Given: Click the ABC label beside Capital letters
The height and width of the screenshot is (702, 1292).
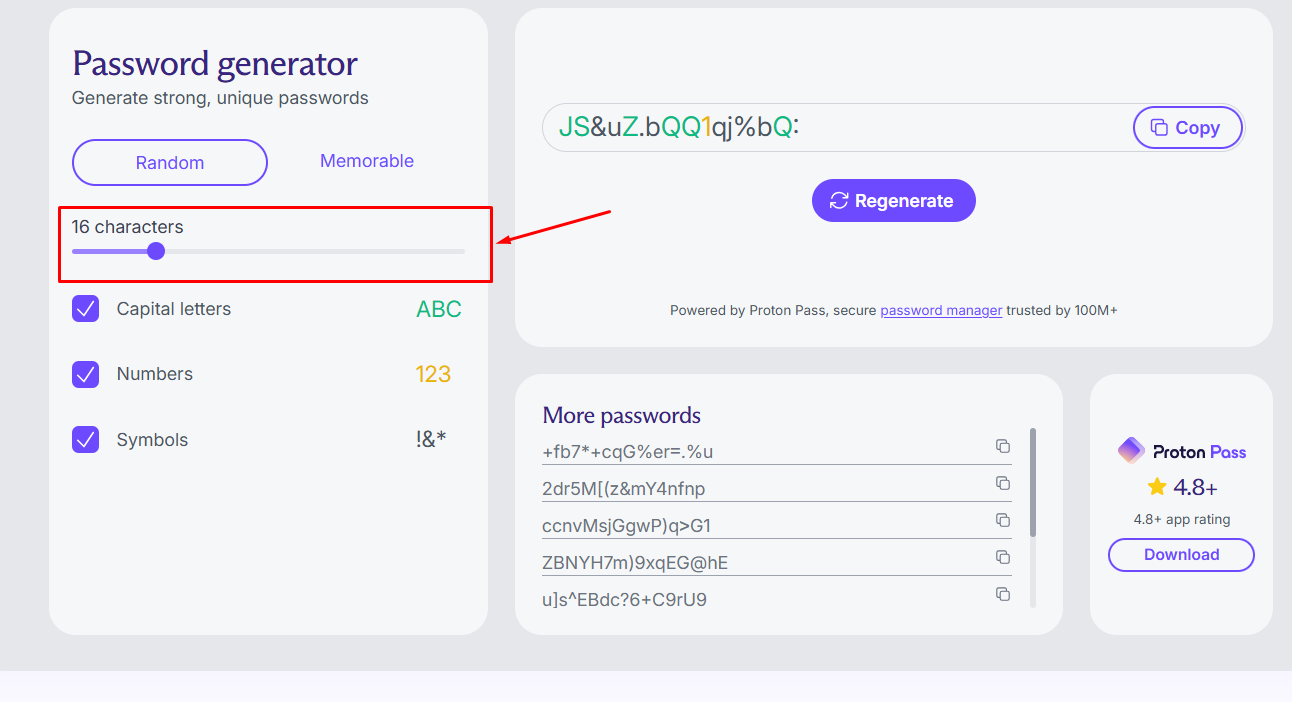Looking at the screenshot, I should coord(438,309).
